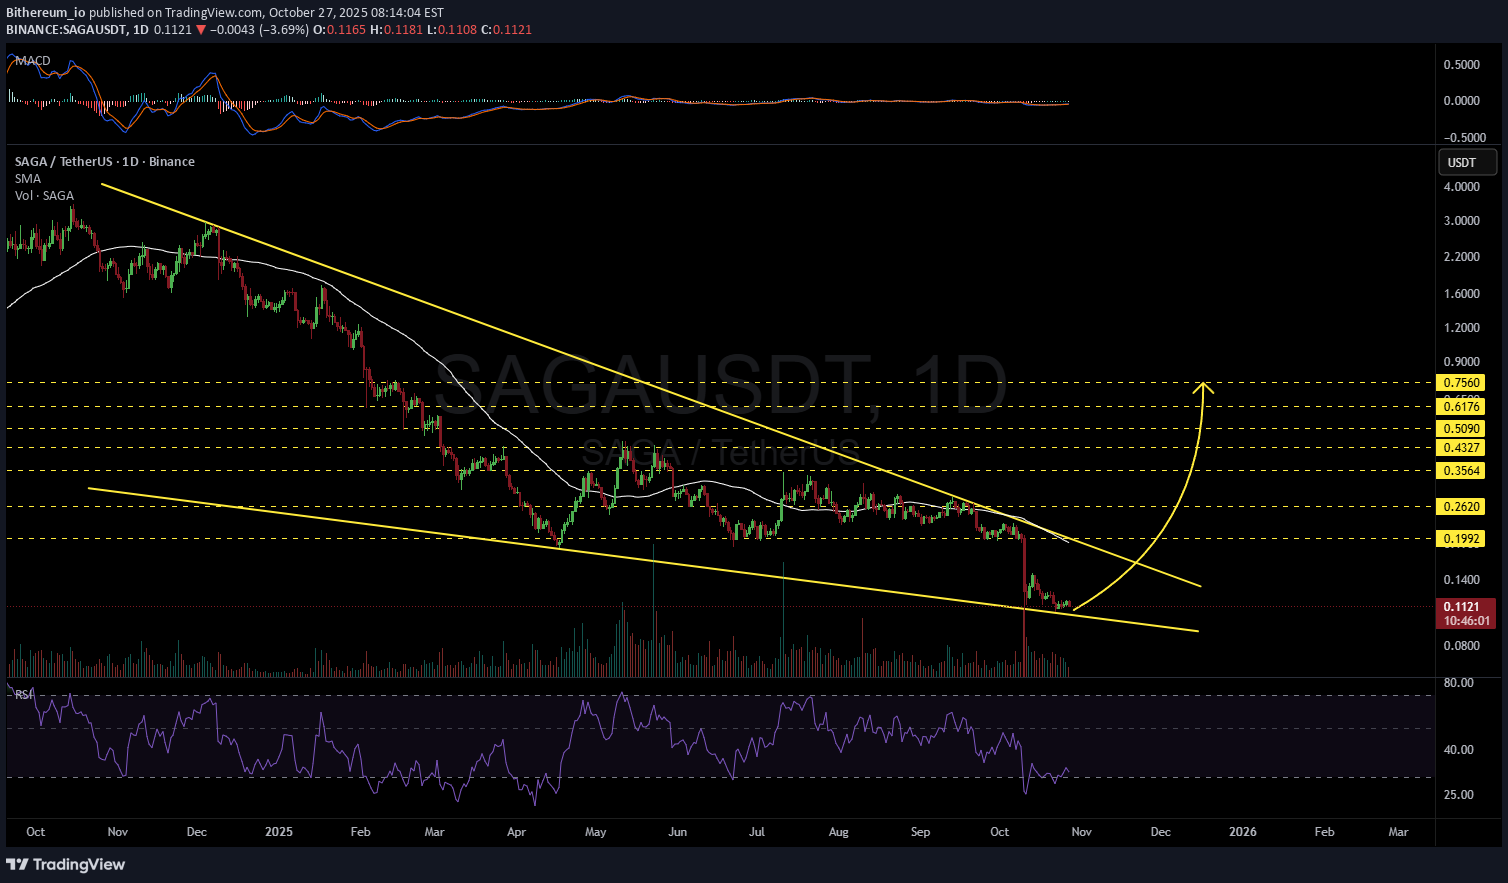This screenshot has width=1508, height=883.
Task: Click the red down-triangle change indicator
Action: [201, 30]
